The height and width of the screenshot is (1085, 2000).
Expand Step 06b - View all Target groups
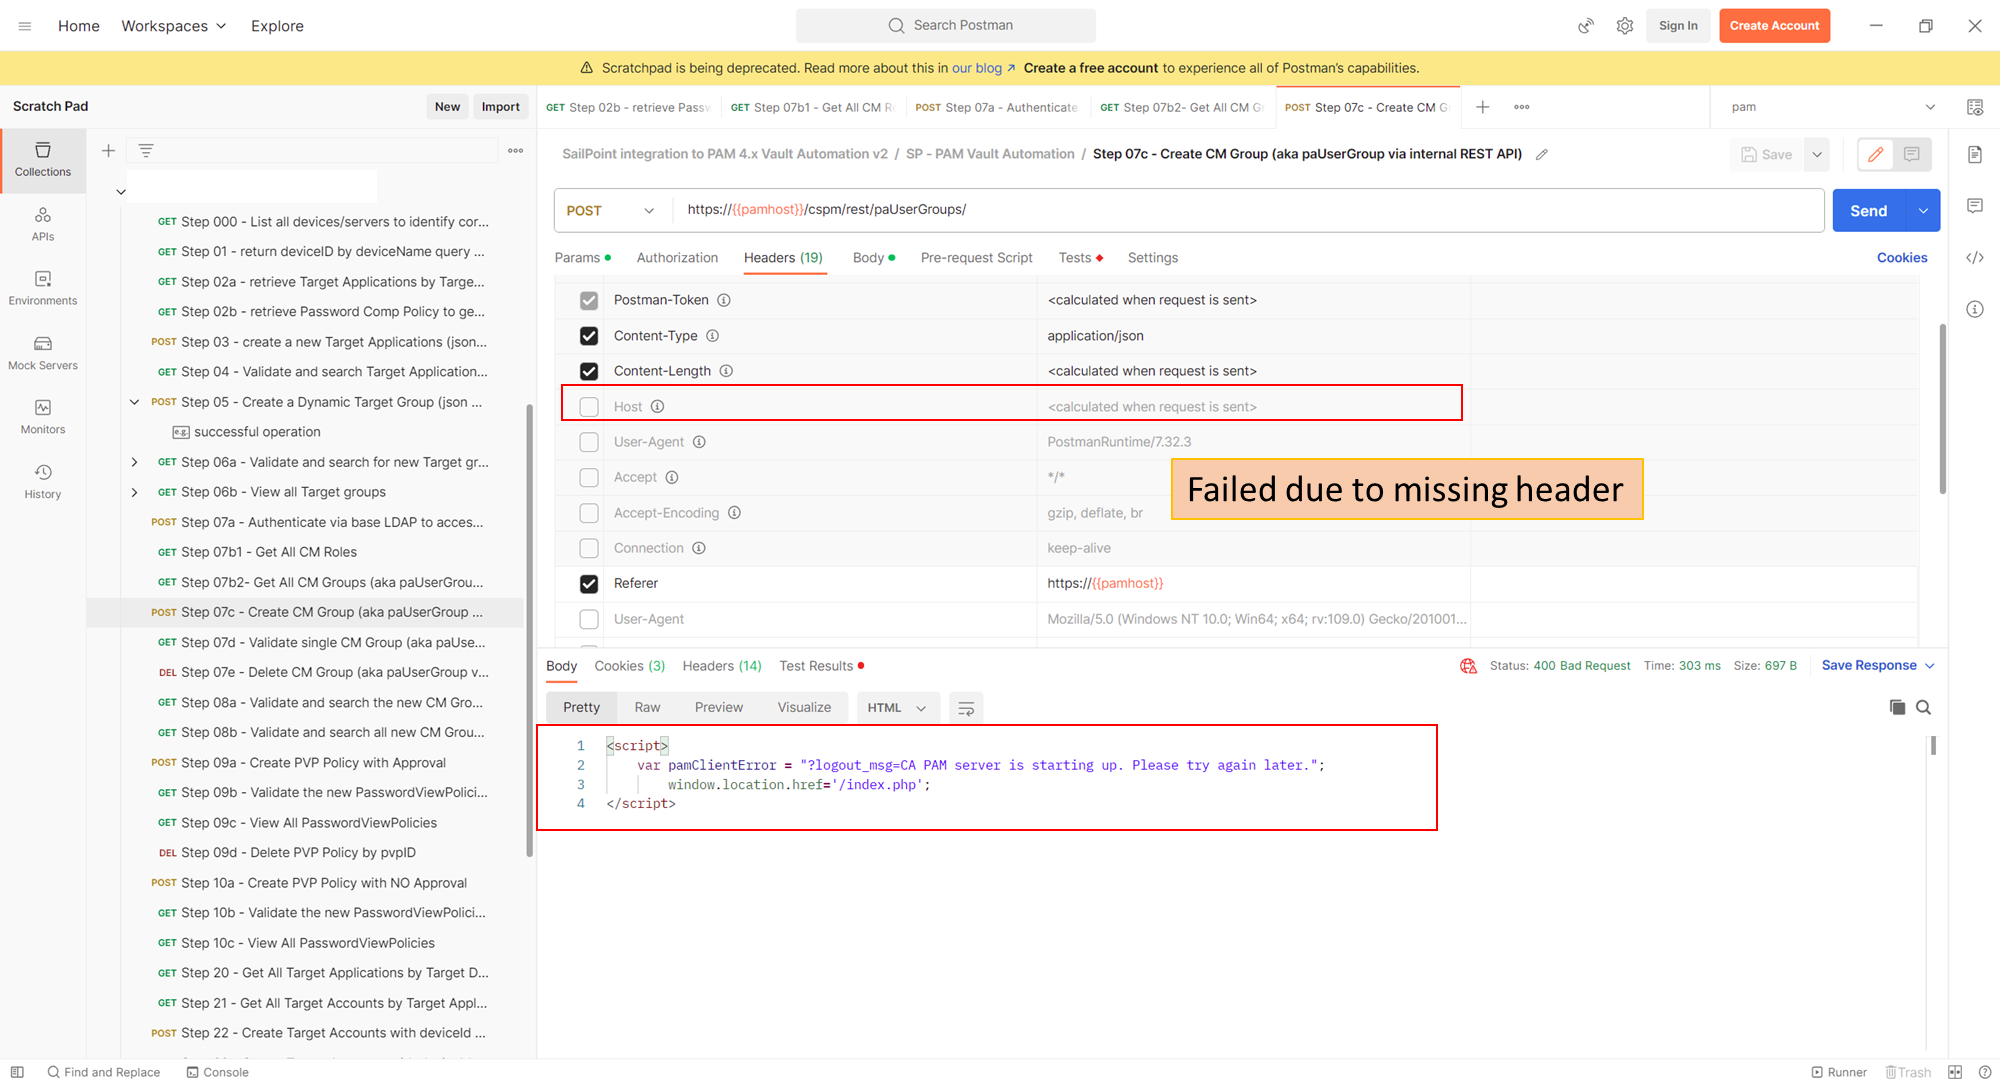[135, 491]
